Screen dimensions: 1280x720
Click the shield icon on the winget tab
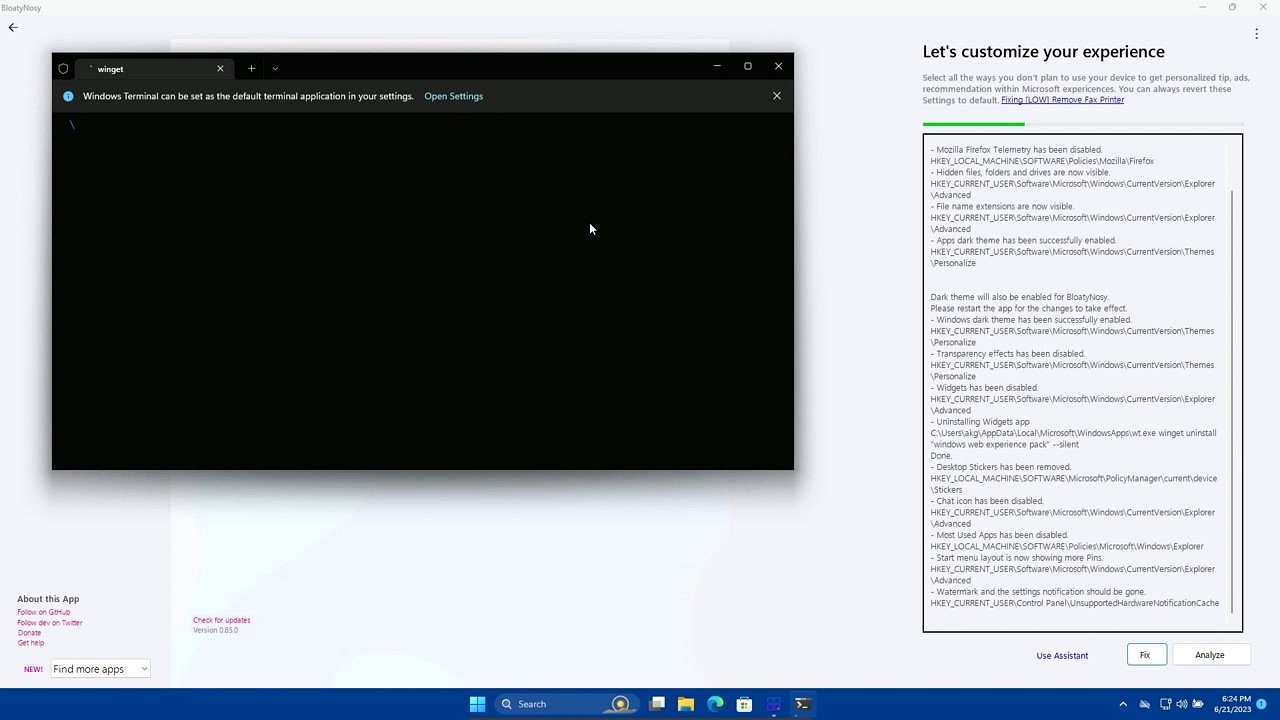pos(63,68)
